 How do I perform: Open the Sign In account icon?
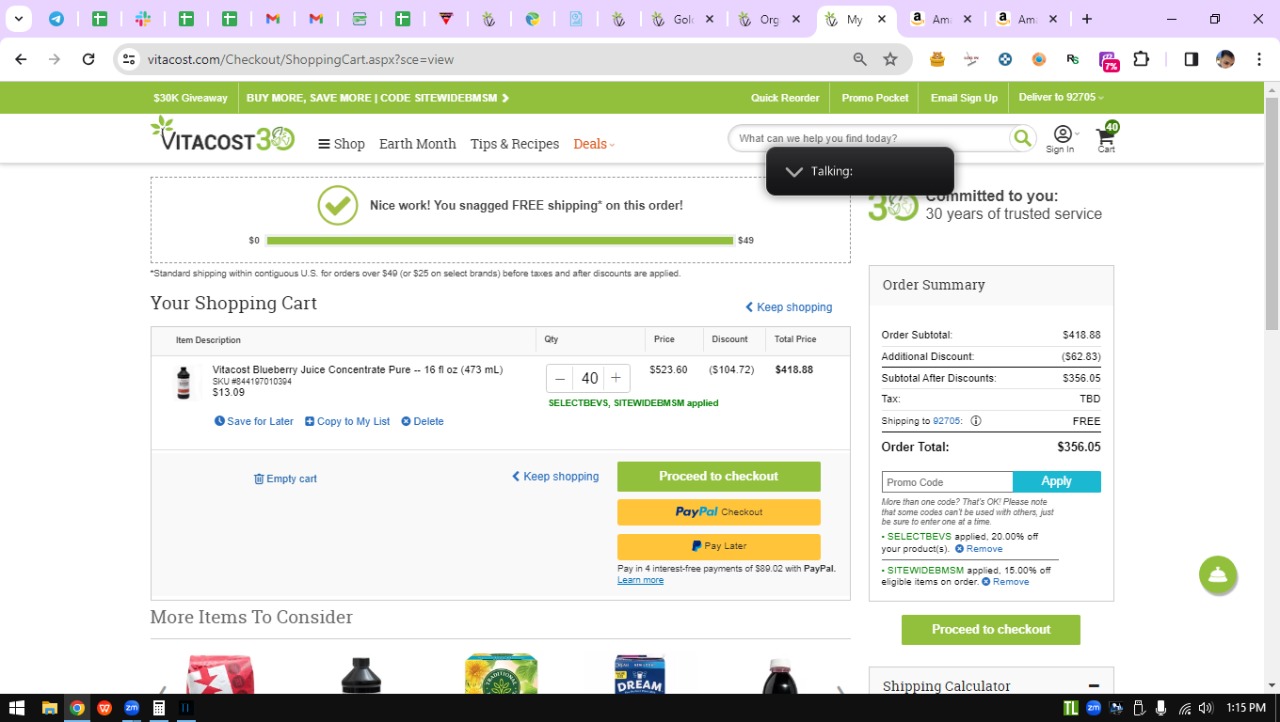click(x=1061, y=139)
